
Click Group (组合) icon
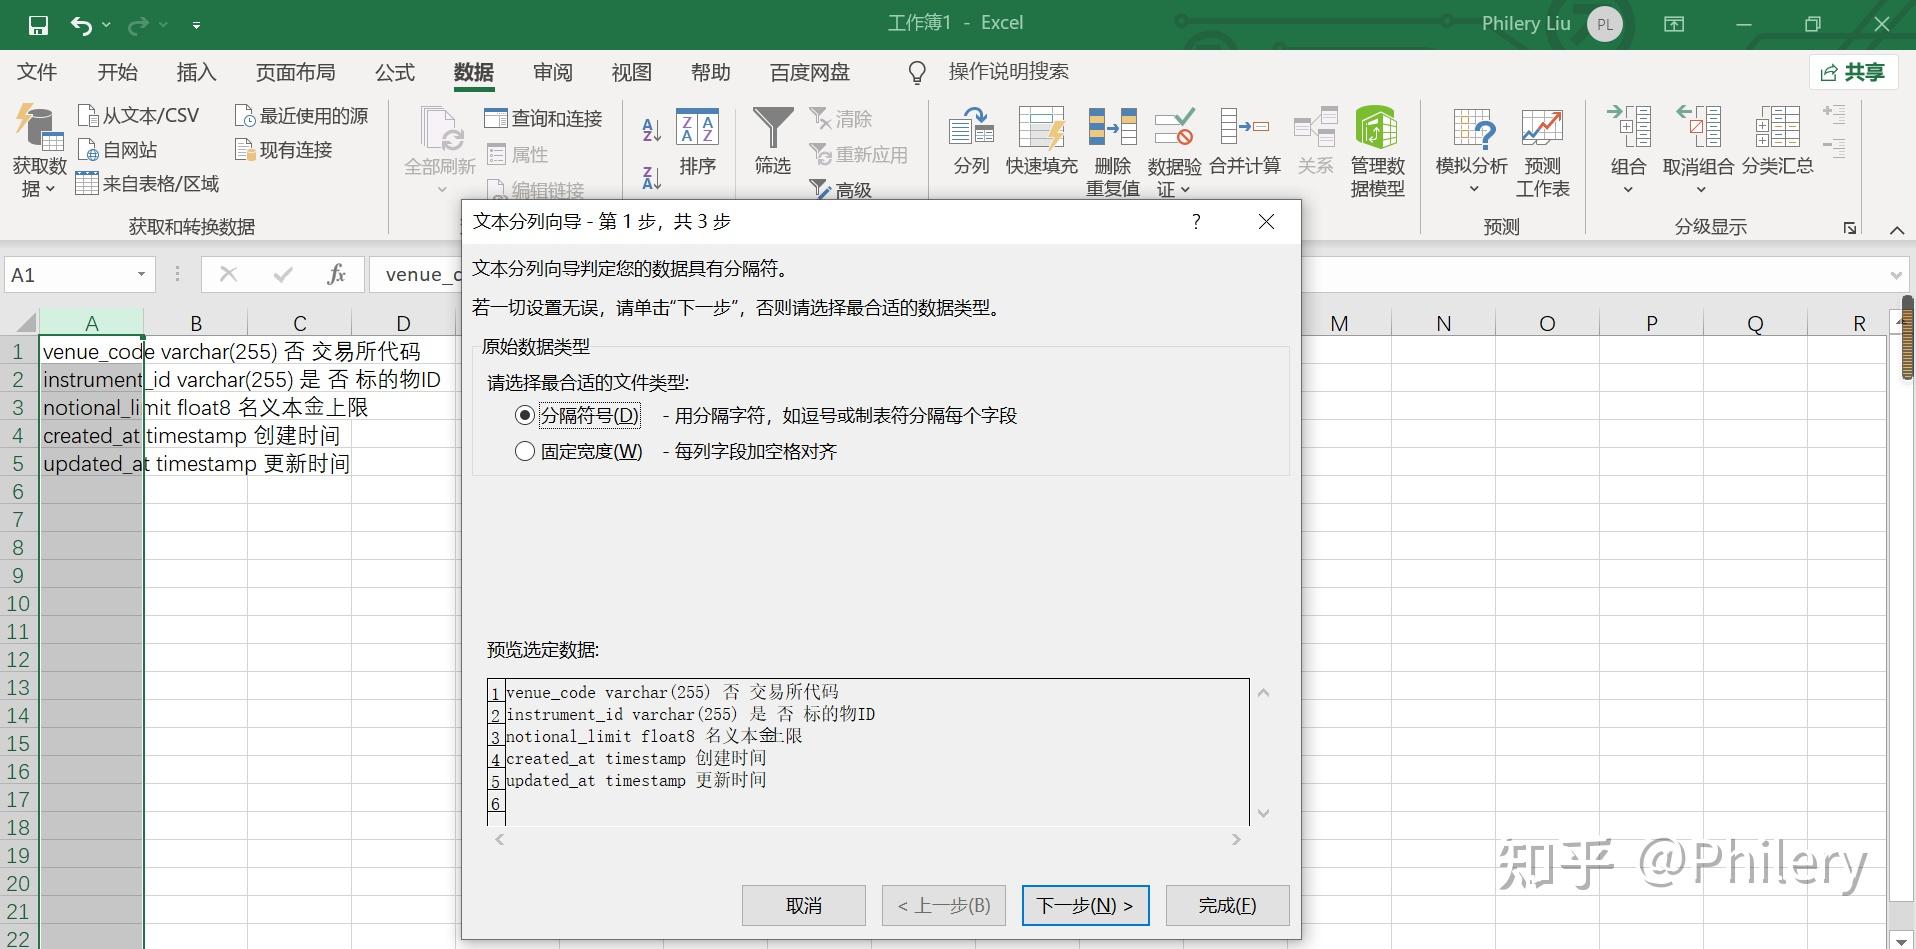(1628, 152)
